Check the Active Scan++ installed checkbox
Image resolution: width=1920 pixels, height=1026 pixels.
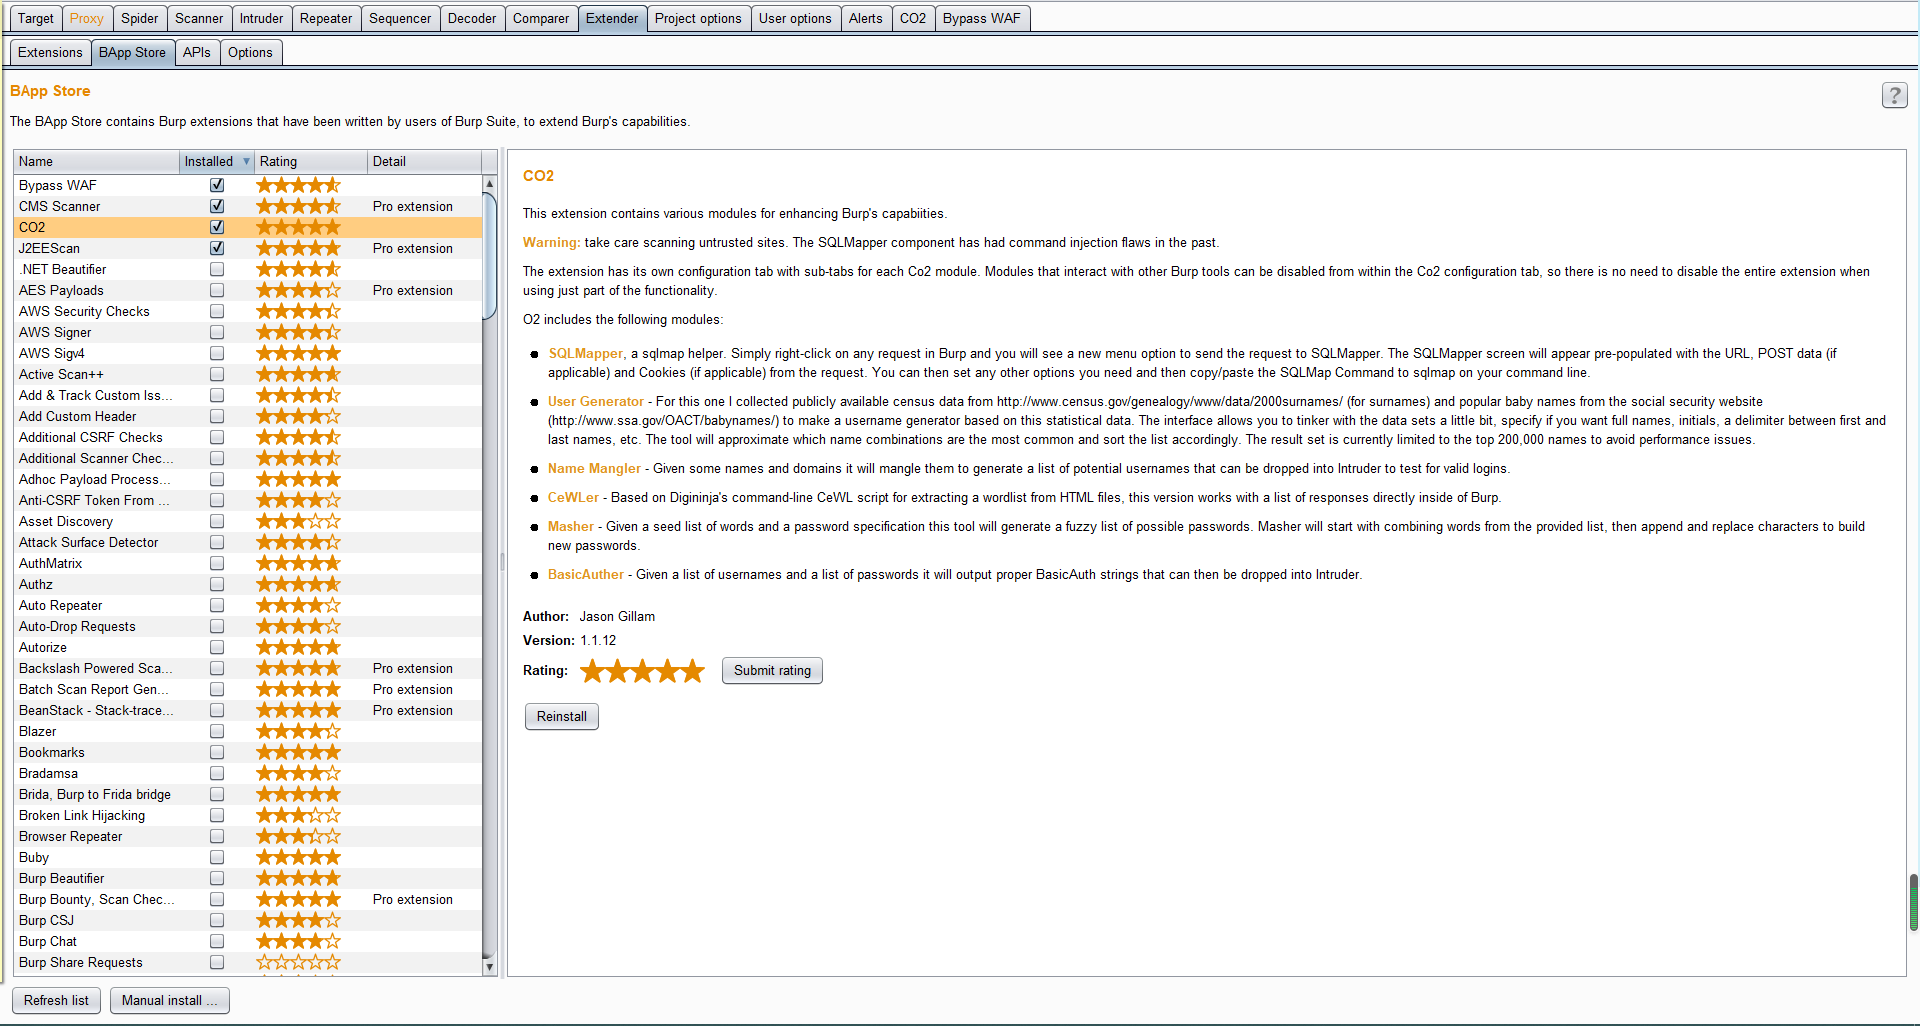[217, 374]
